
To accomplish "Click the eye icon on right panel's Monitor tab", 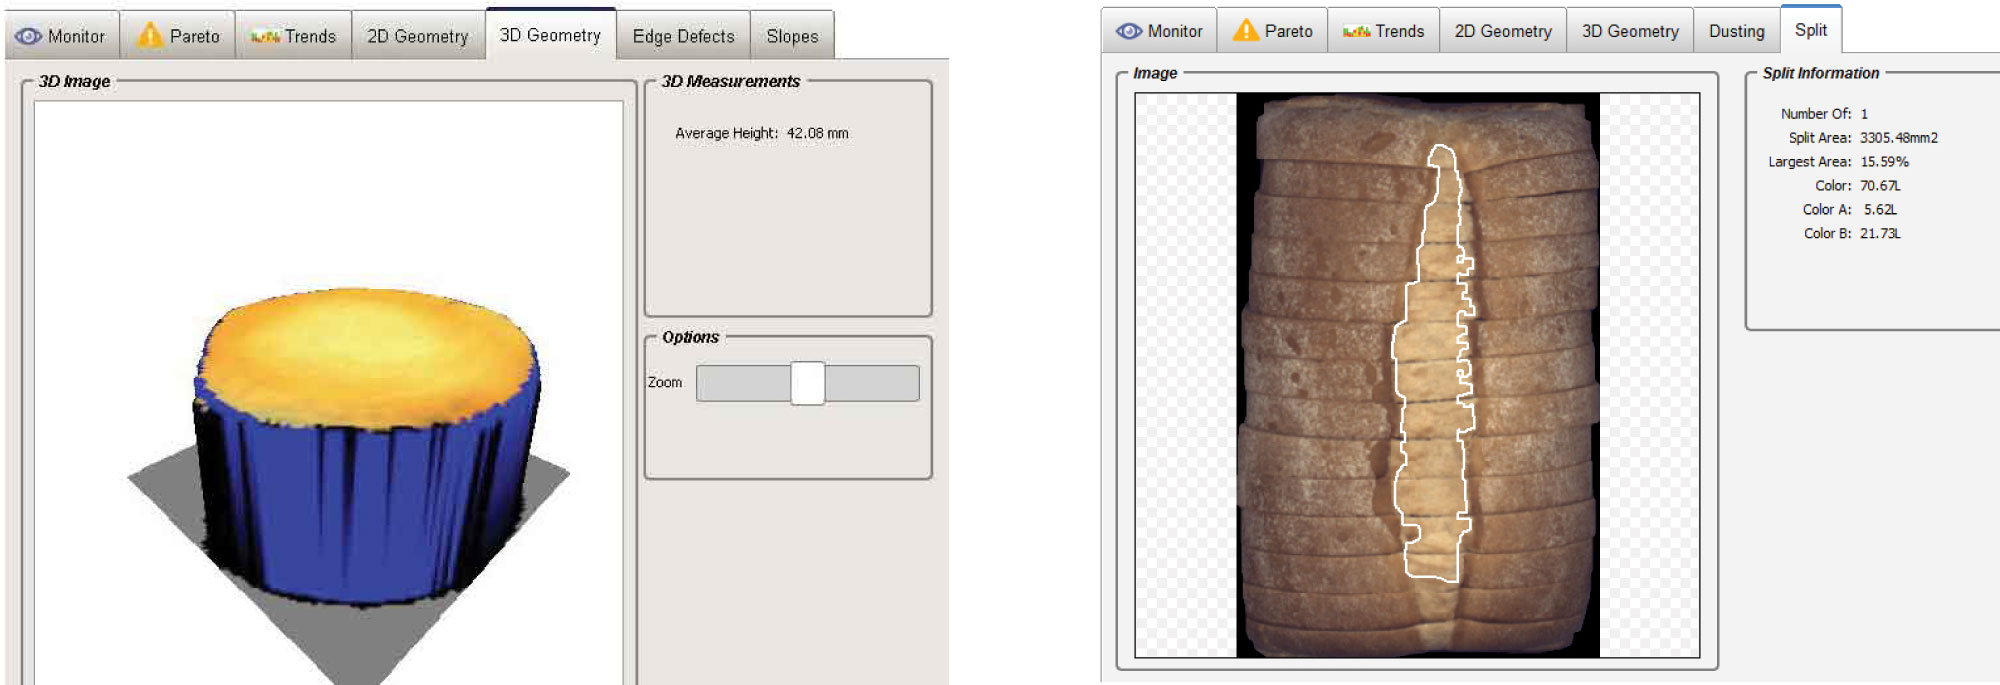I will [x=1129, y=31].
